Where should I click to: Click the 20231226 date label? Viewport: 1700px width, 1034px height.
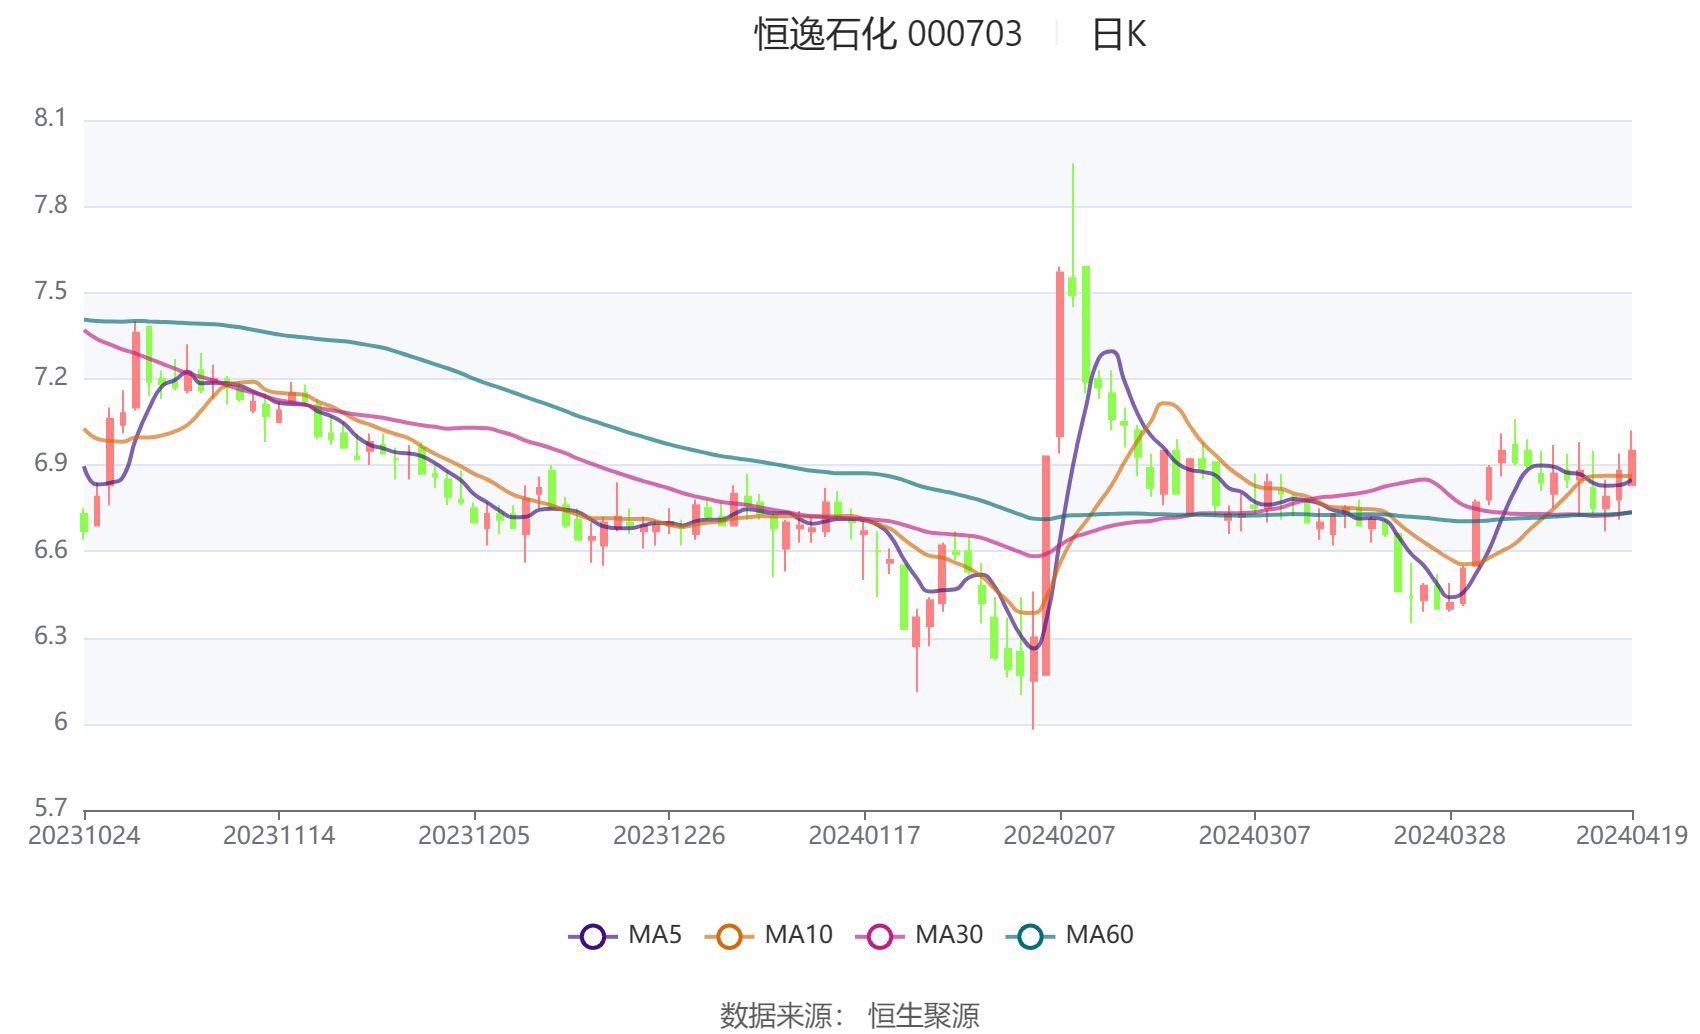tap(669, 835)
